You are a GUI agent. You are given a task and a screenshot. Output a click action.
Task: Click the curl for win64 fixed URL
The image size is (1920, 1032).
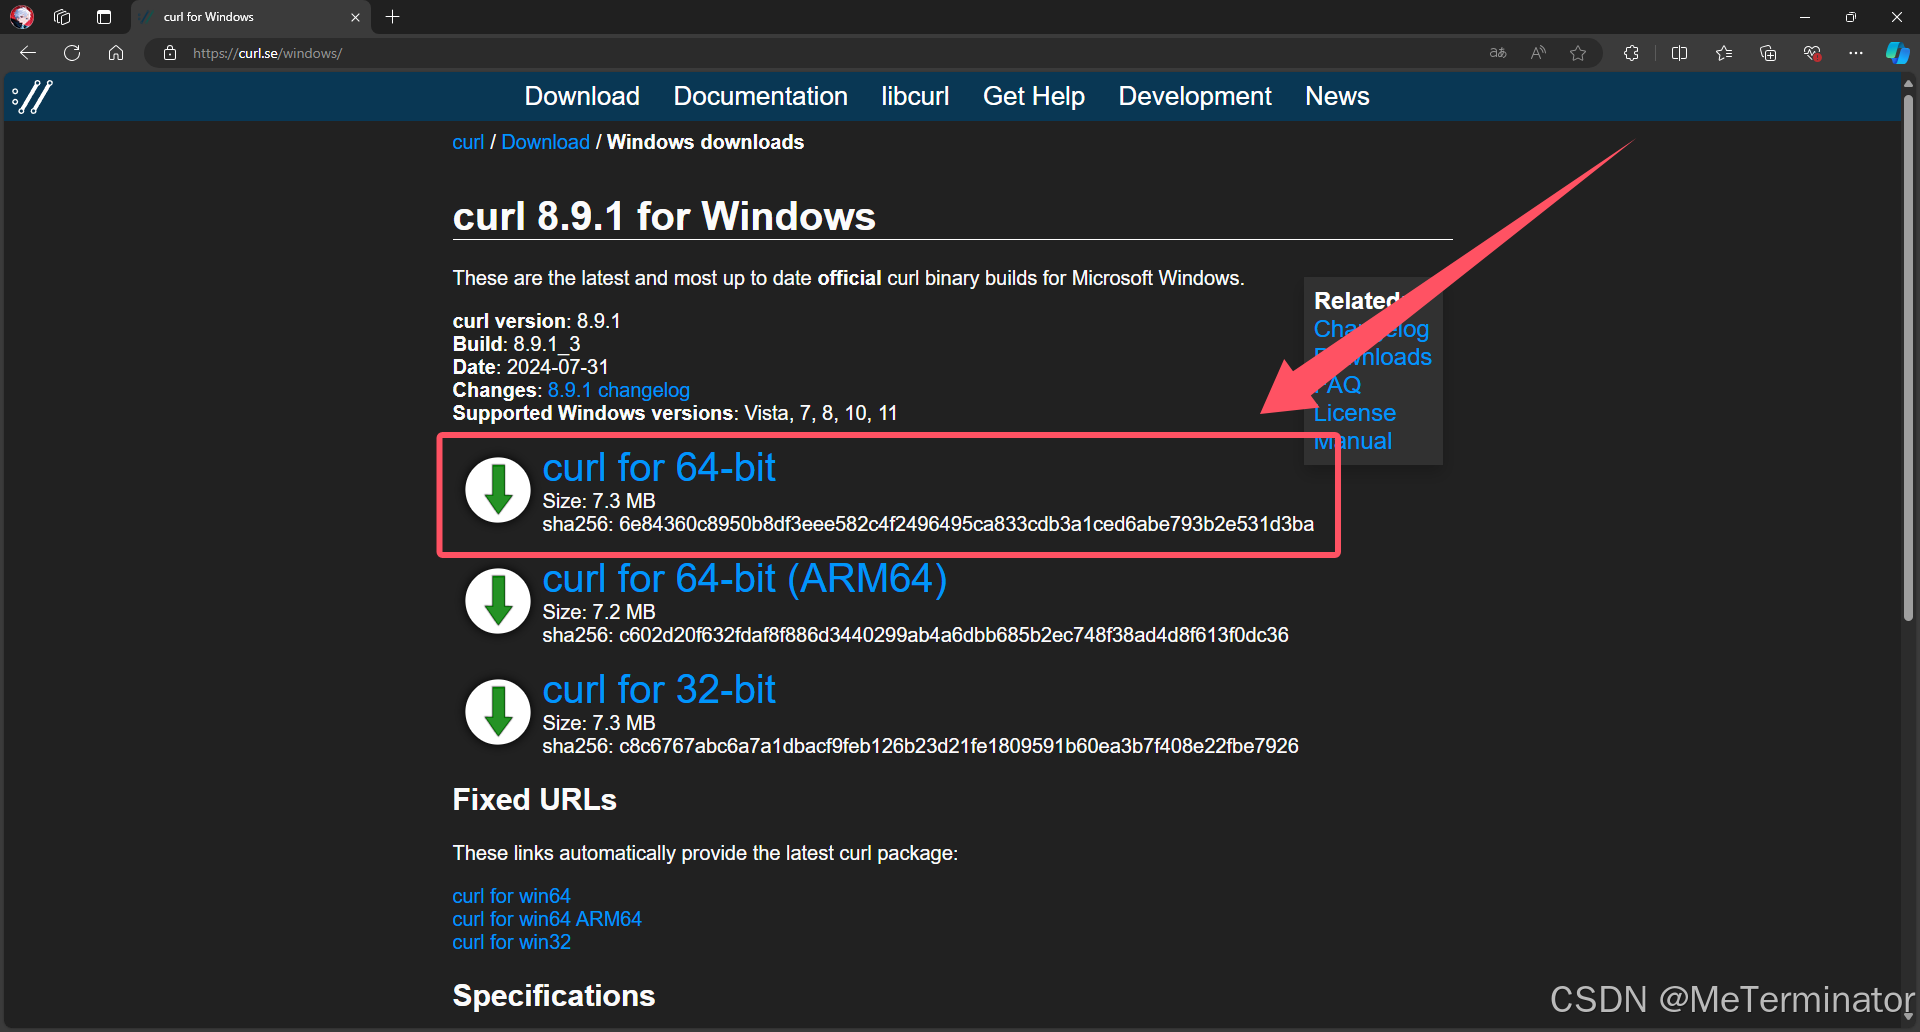pos(511,896)
